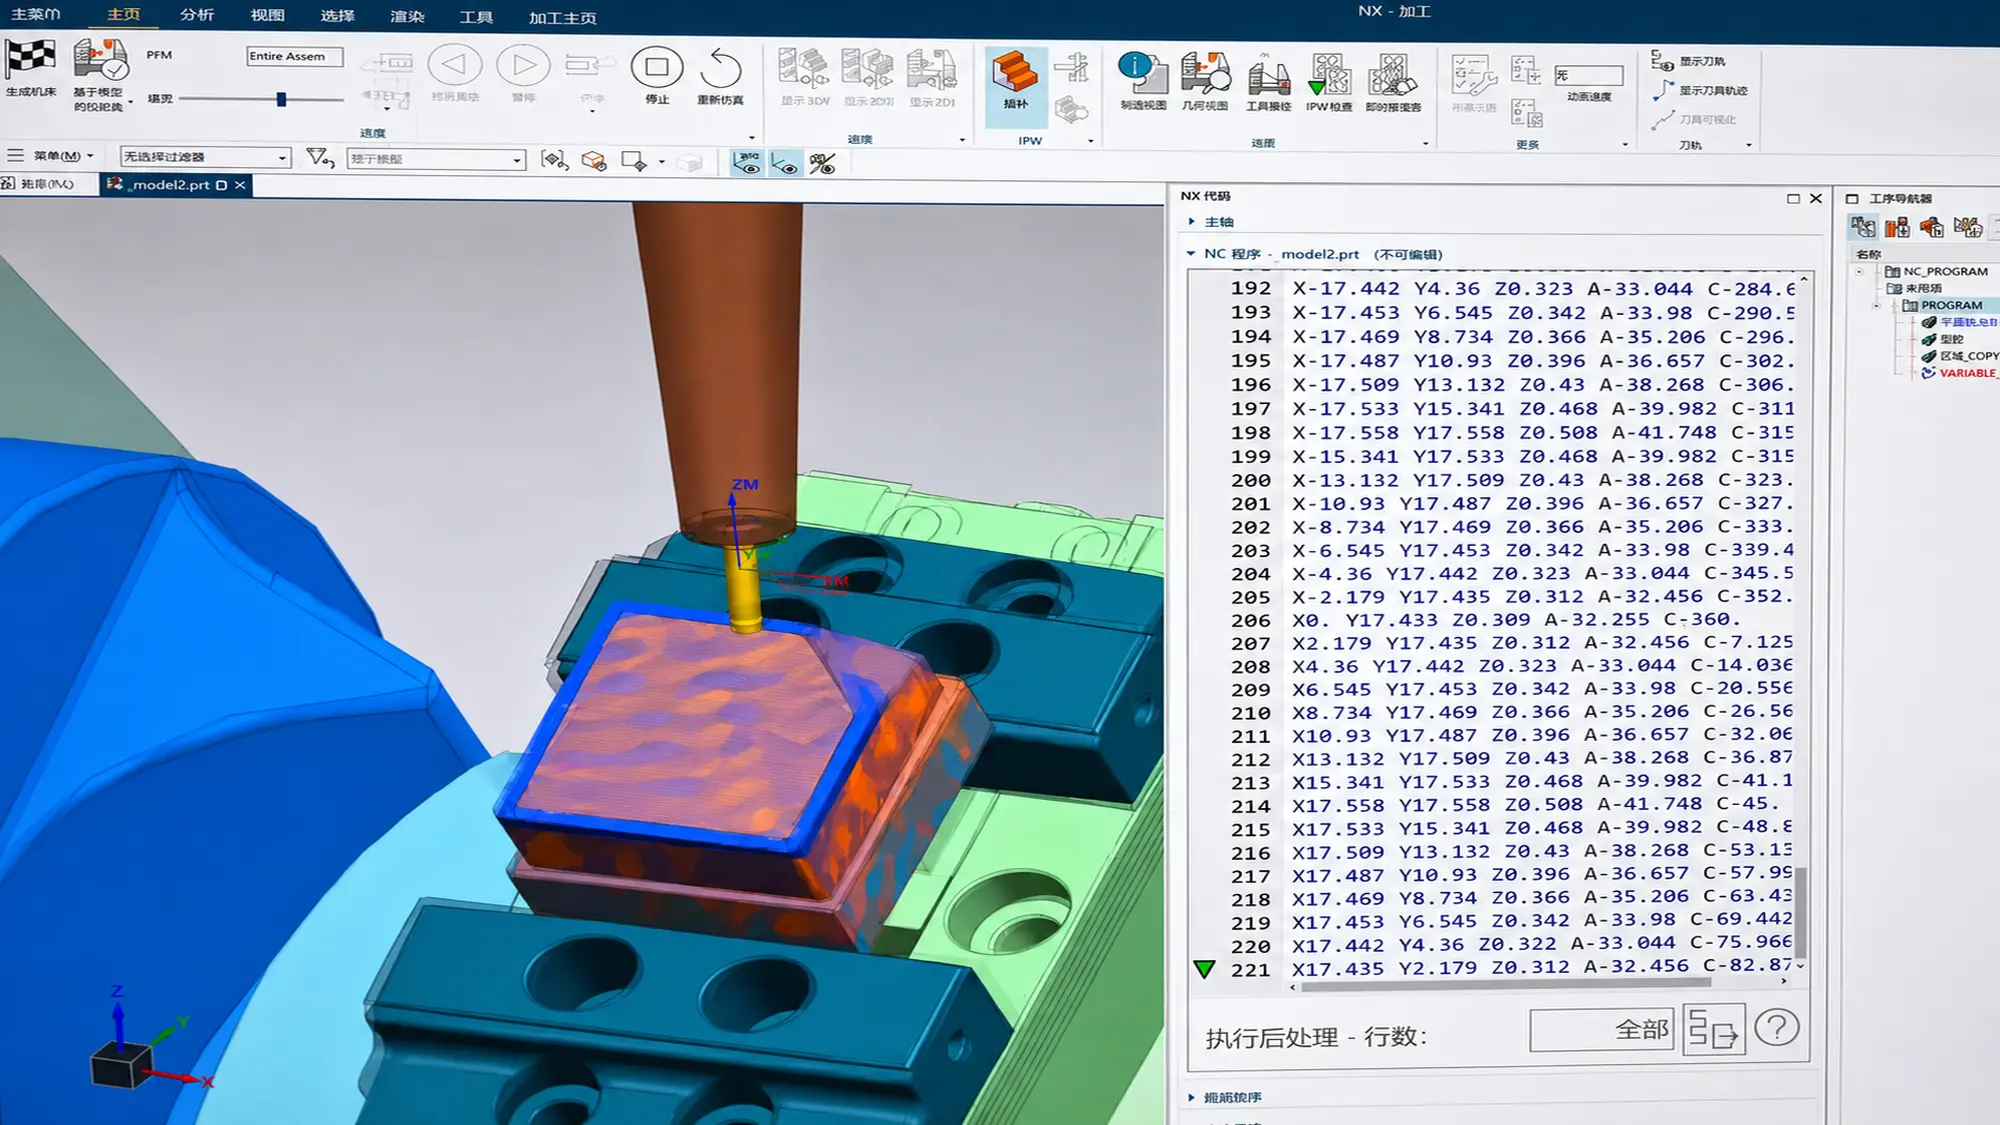Viewport: 2000px width, 1125px height.
Task: Click the NC code horizontal scrollbar
Action: pyautogui.click(x=1504, y=984)
